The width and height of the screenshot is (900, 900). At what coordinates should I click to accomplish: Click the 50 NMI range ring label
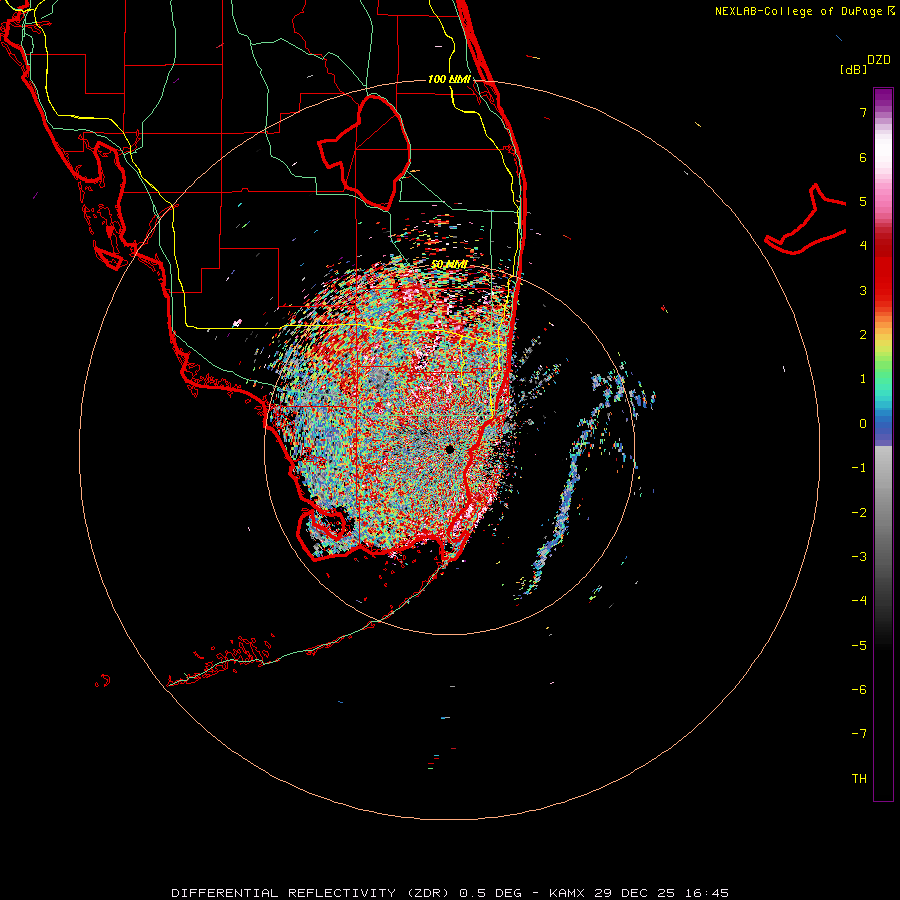(449, 265)
